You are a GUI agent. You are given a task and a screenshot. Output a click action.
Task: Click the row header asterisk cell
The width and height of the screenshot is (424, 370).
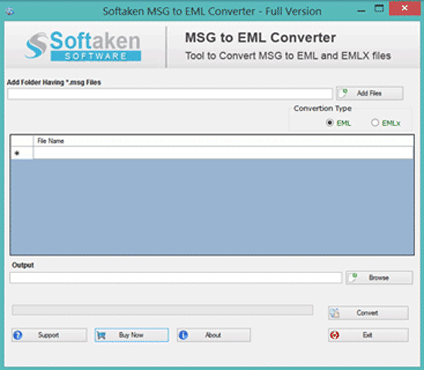tap(22, 153)
